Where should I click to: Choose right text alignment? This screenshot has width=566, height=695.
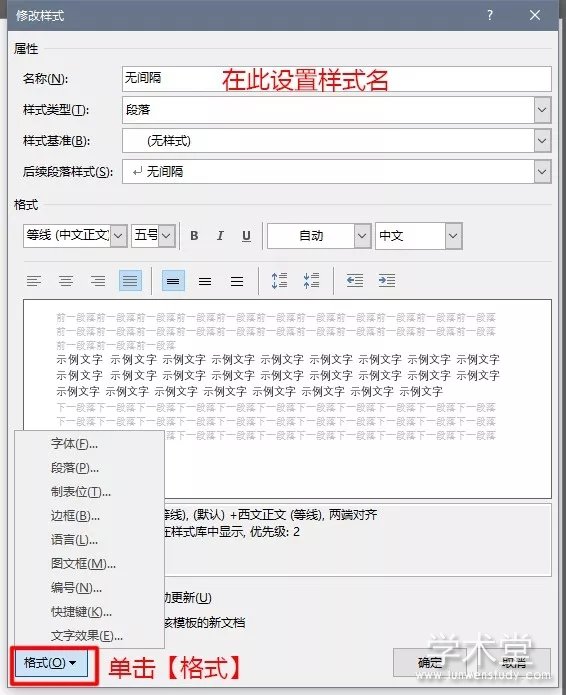[x=98, y=281]
